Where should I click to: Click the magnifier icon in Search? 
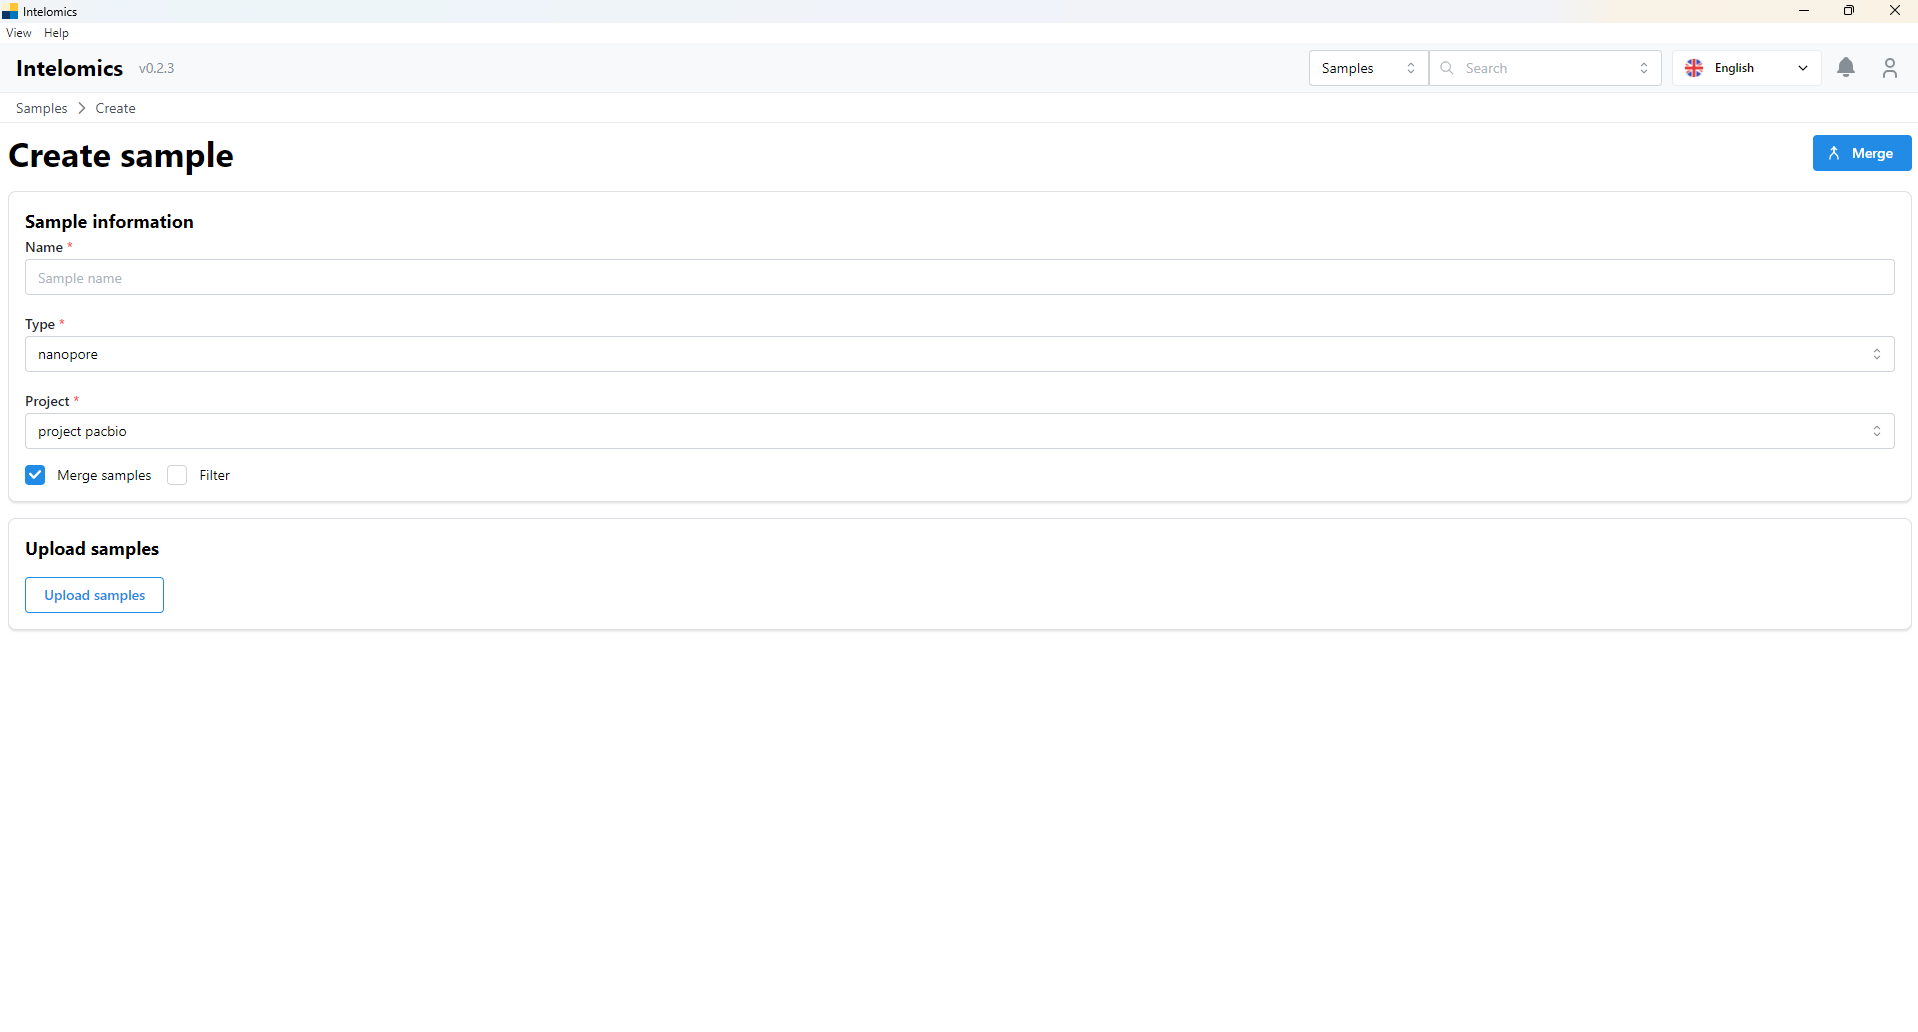1447,68
